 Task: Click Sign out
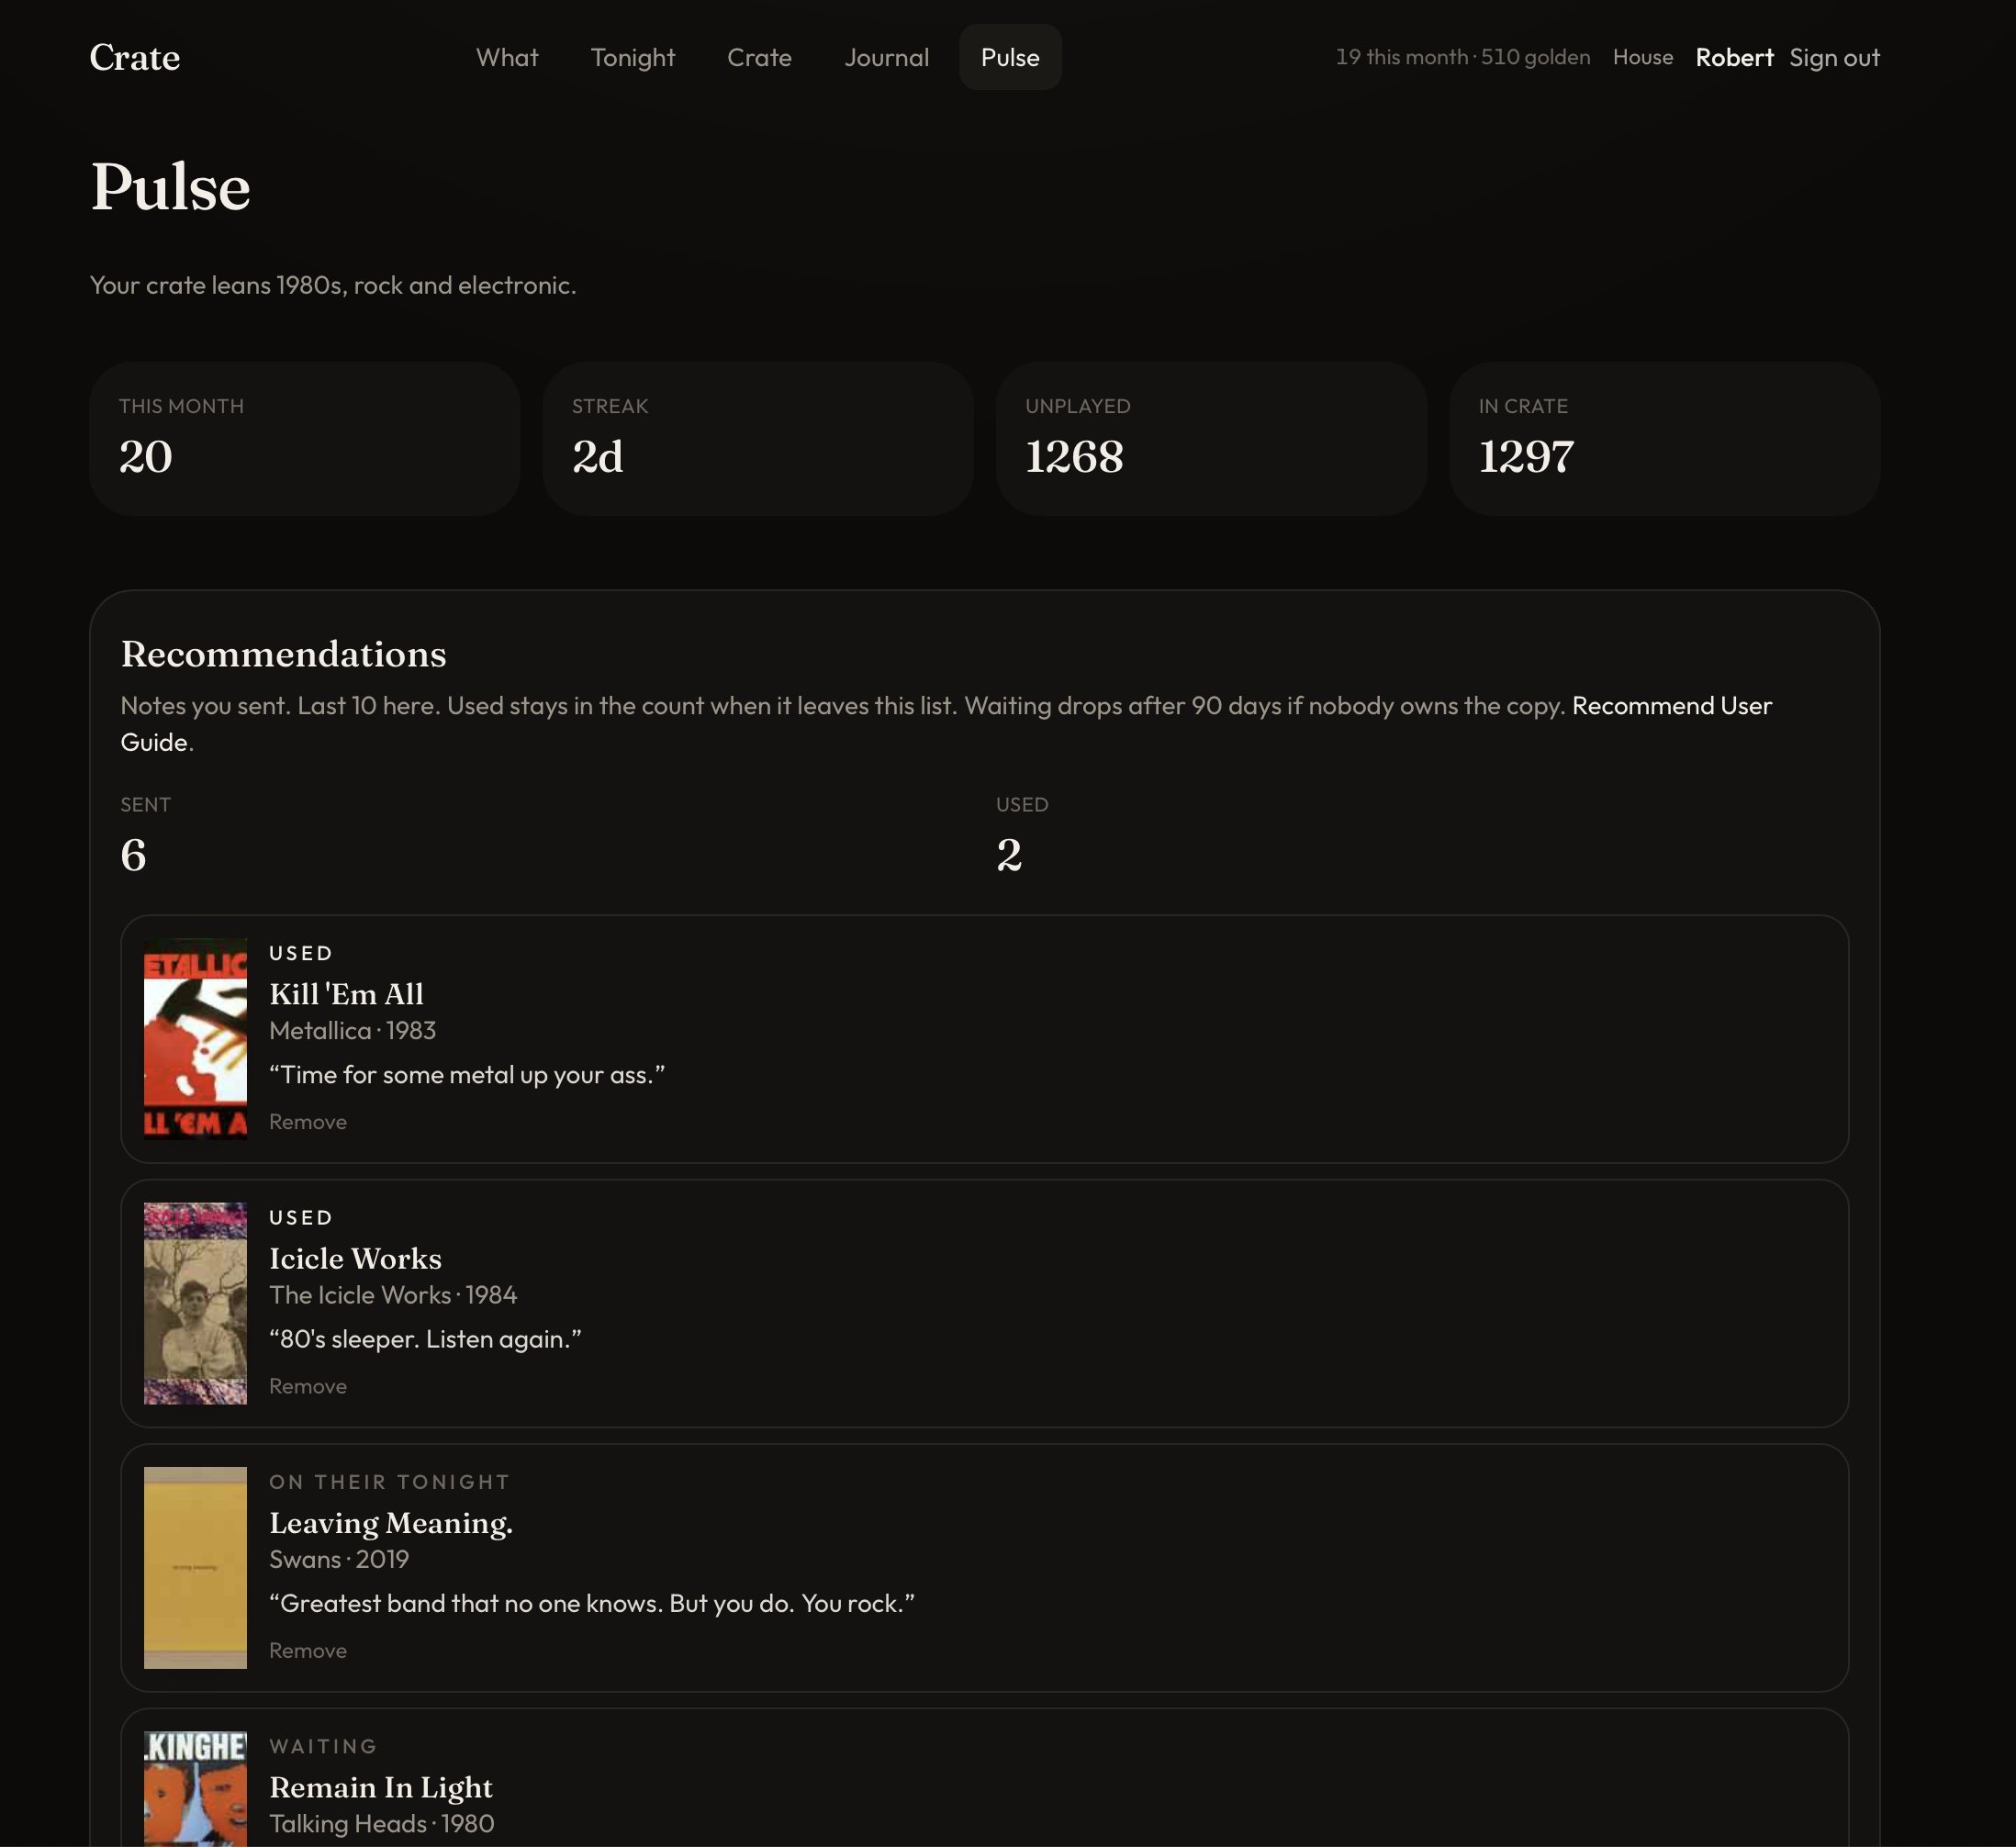click(x=1834, y=57)
